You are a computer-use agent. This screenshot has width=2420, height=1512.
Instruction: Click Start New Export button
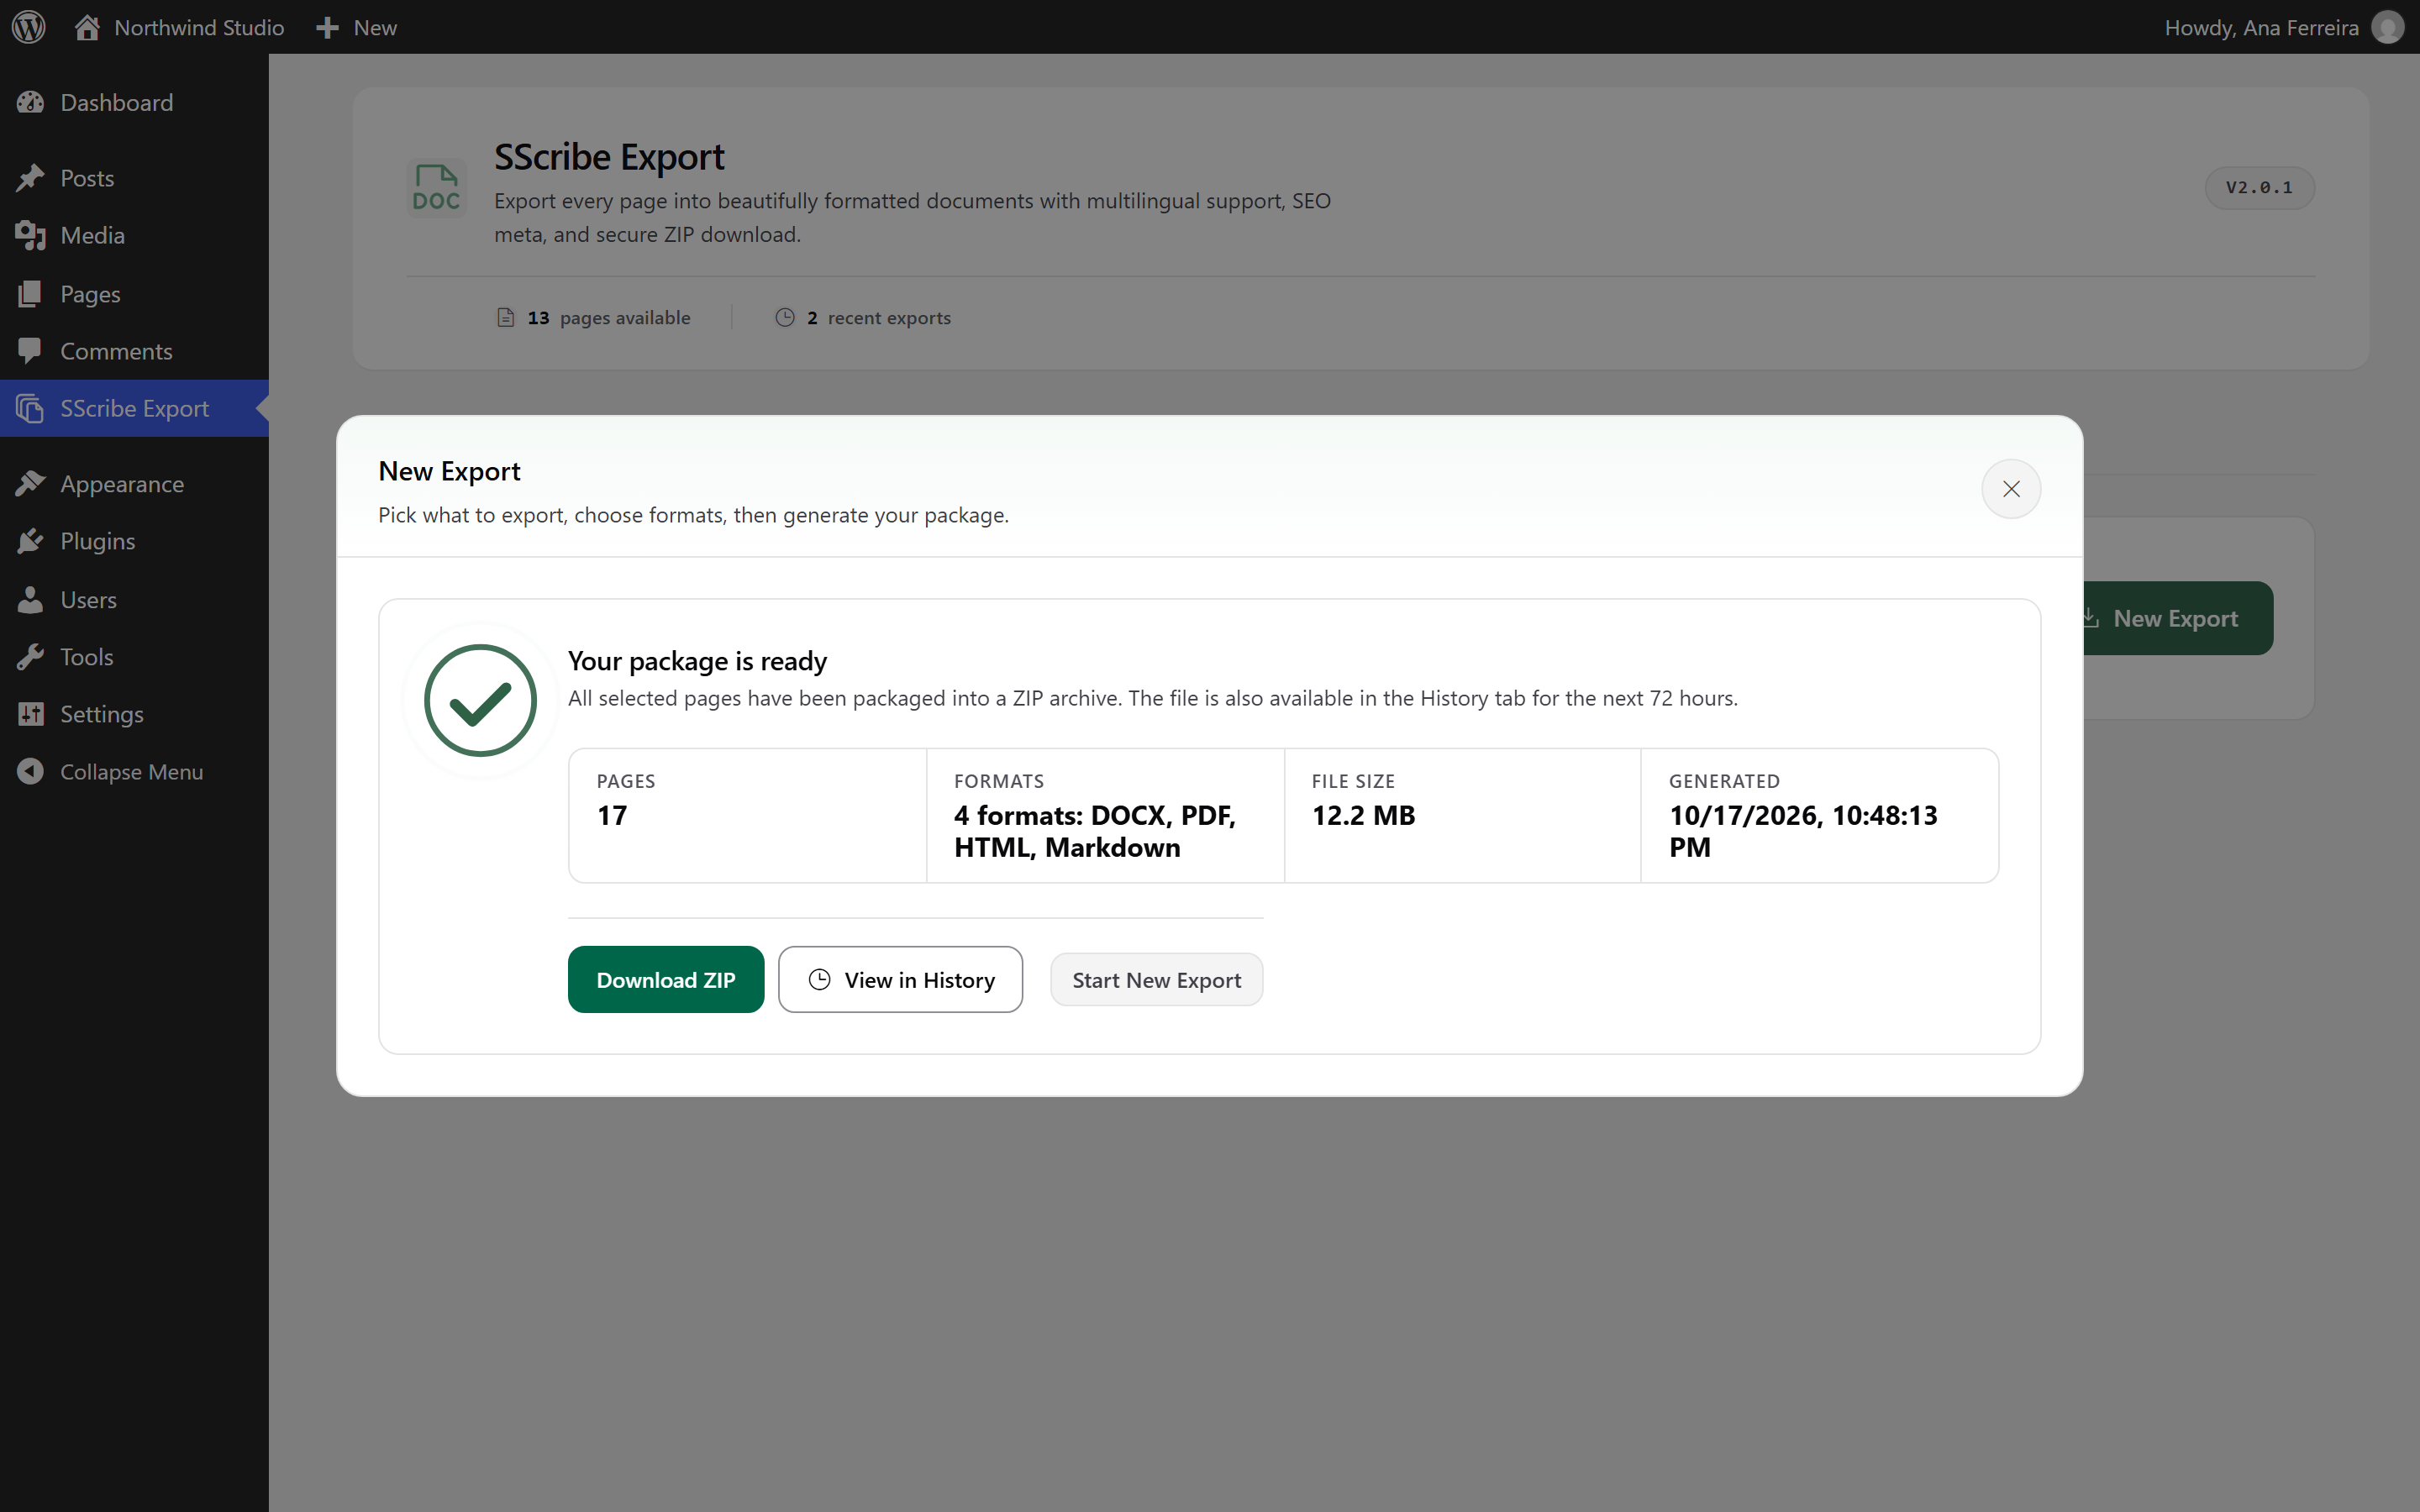tap(1156, 980)
